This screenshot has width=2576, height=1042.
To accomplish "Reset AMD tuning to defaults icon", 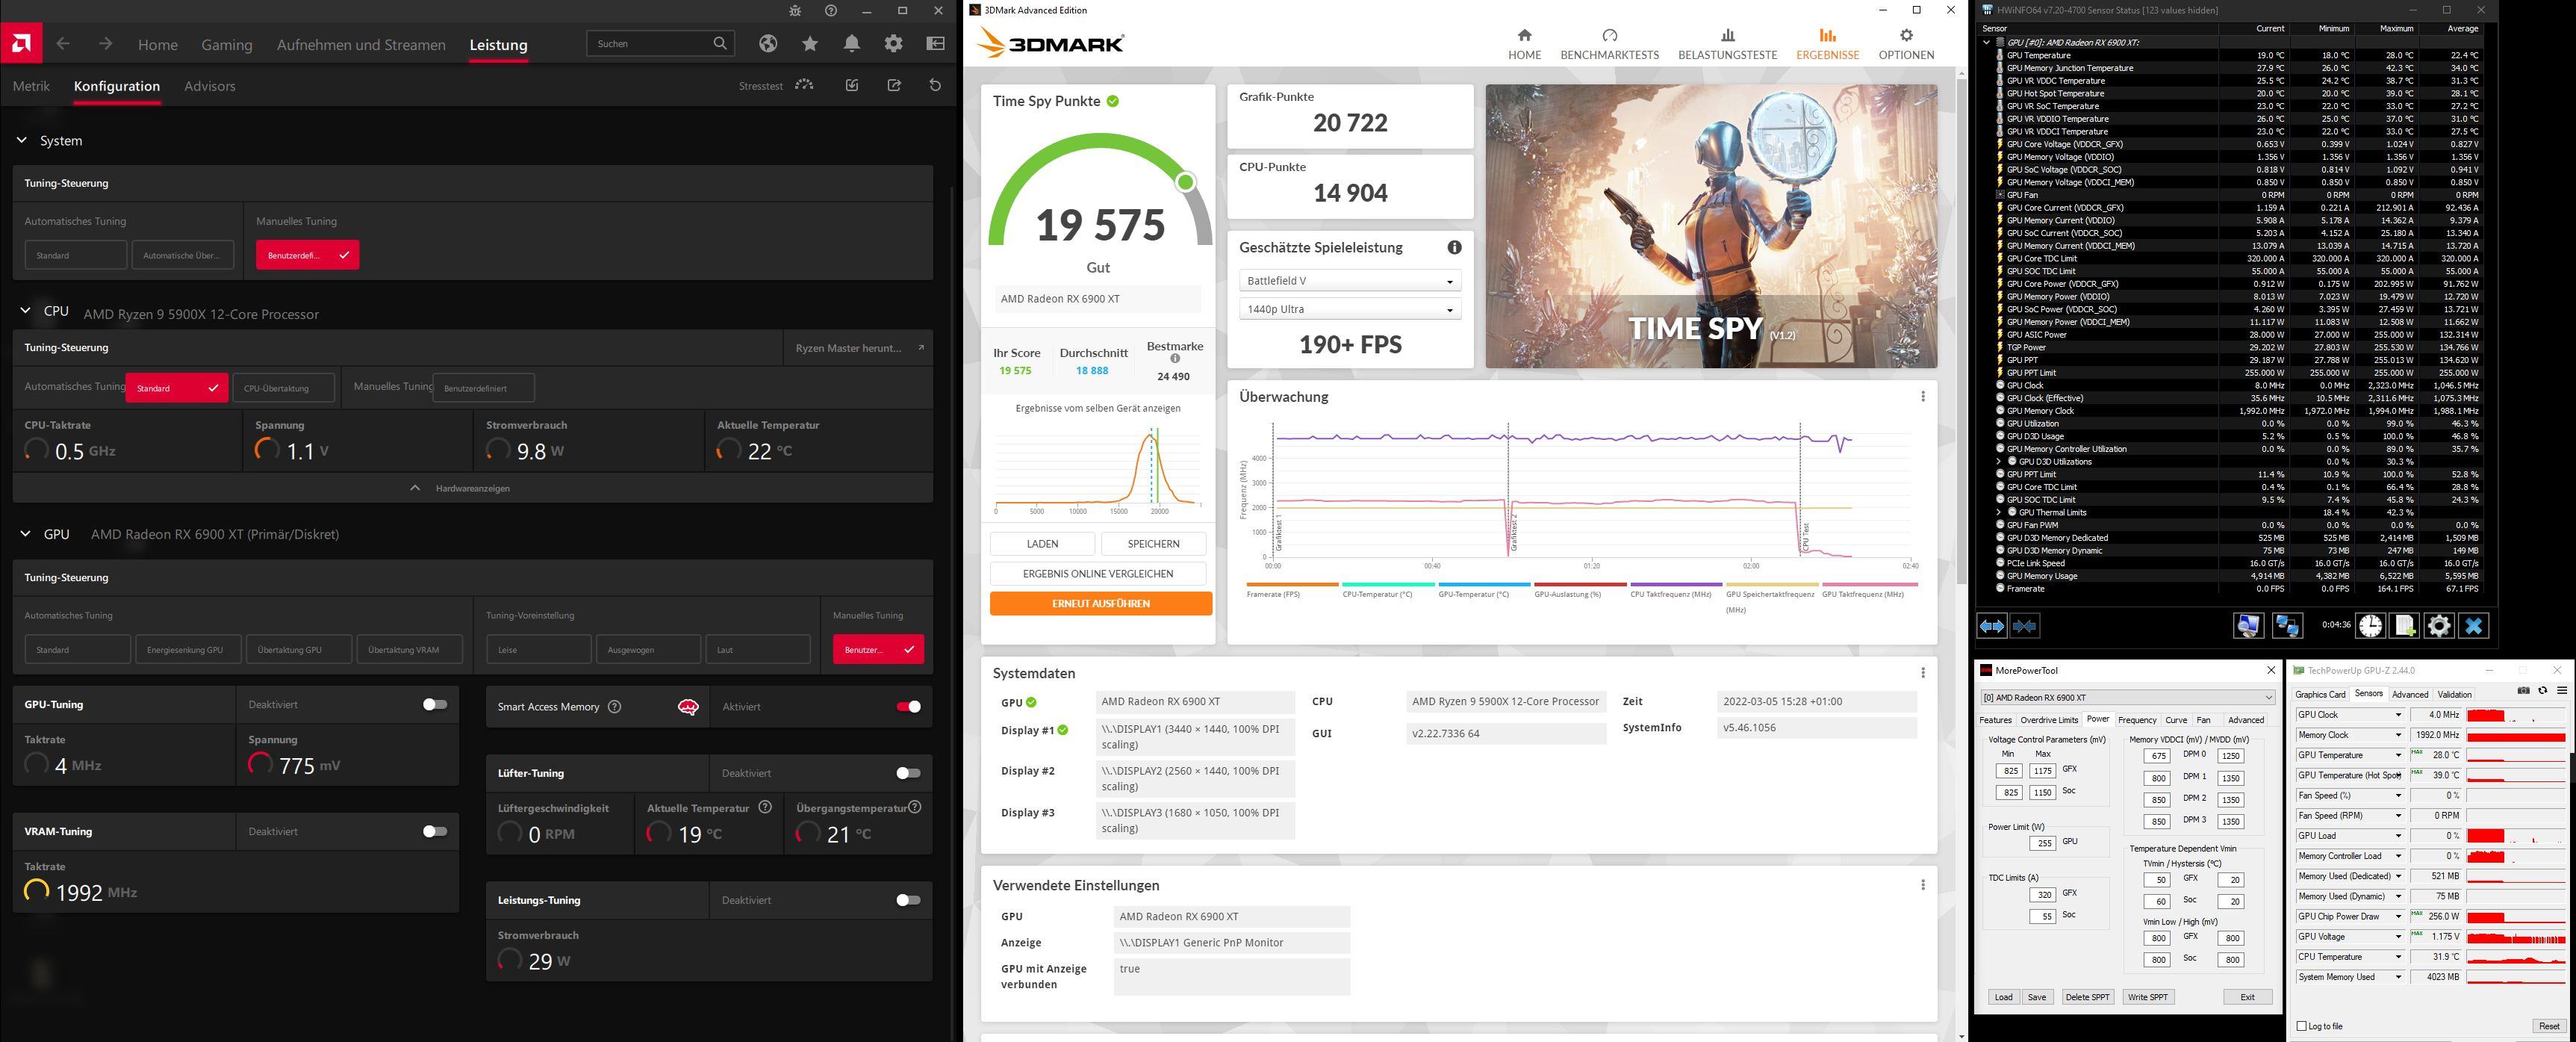I will point(935,86).
